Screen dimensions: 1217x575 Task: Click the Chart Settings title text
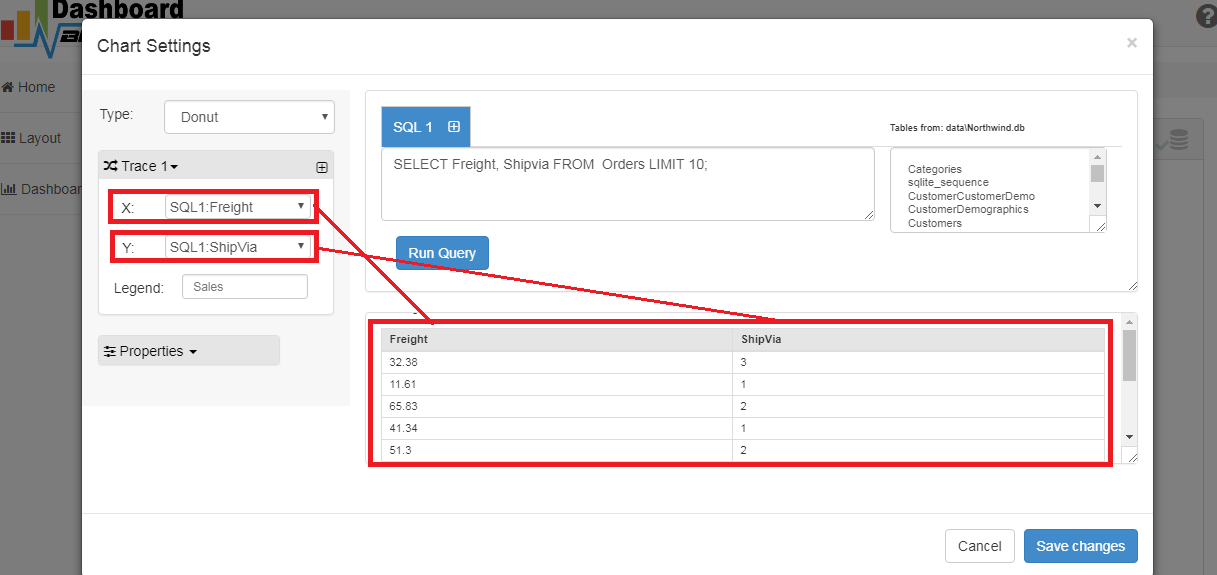tap(154, 46)
